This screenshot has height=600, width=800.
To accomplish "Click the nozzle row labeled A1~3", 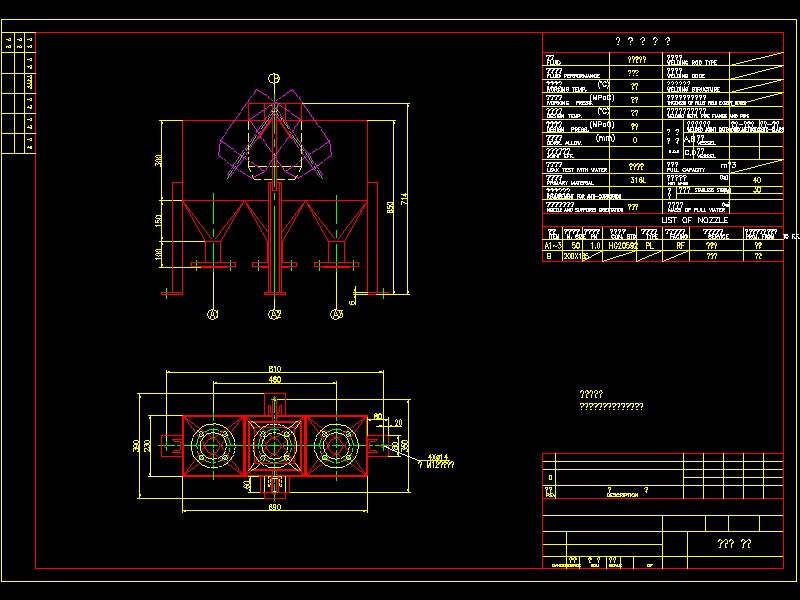I will (549, 245).
